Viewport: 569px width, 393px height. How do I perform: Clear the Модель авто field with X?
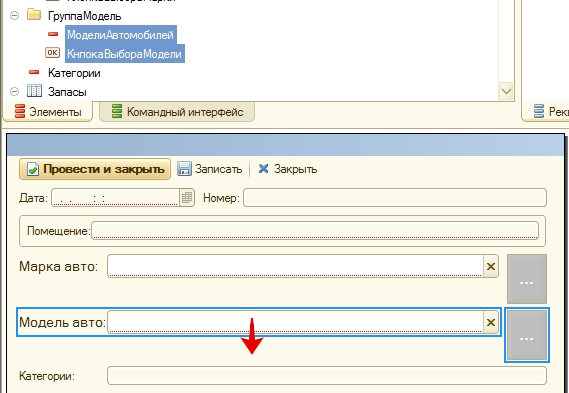491,322
